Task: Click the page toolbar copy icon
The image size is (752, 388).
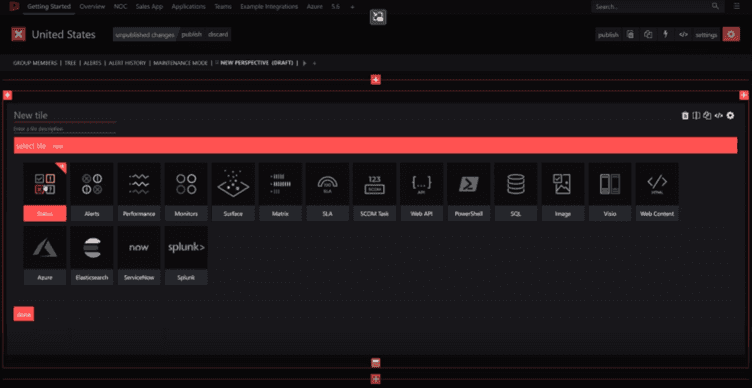Action: [x=648, y=35]
